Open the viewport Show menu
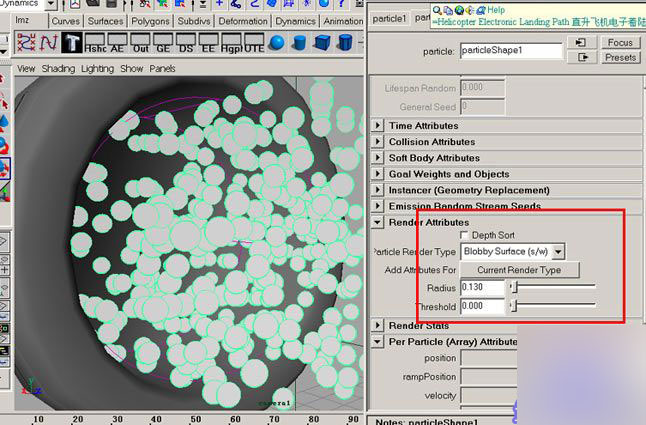Screen dimensions: 646x425 pos(132,68)
